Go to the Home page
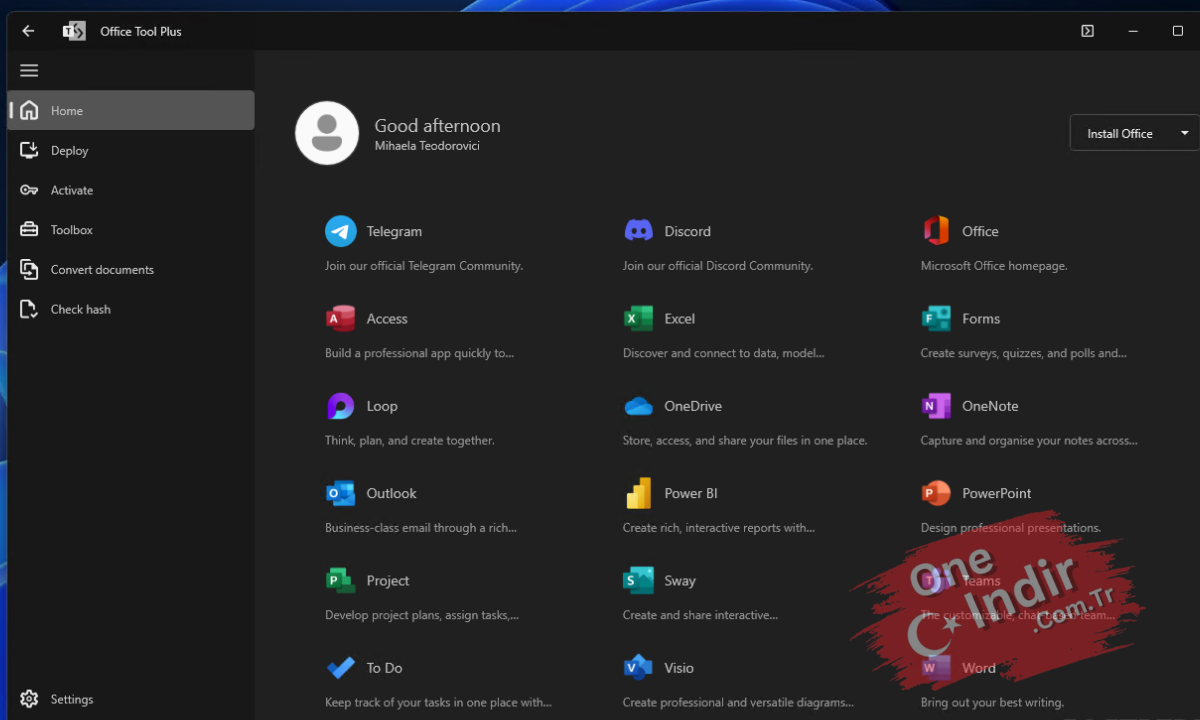The width and height of the screenshot is (1200, 720). [x=131, y=110]
